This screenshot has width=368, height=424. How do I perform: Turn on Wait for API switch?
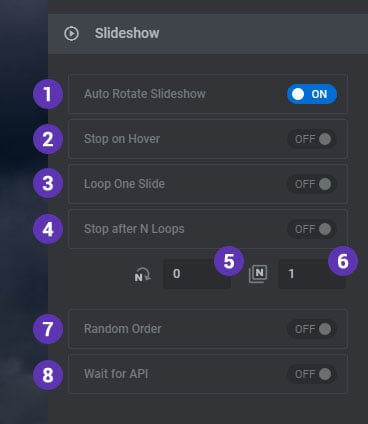[312, 374]
